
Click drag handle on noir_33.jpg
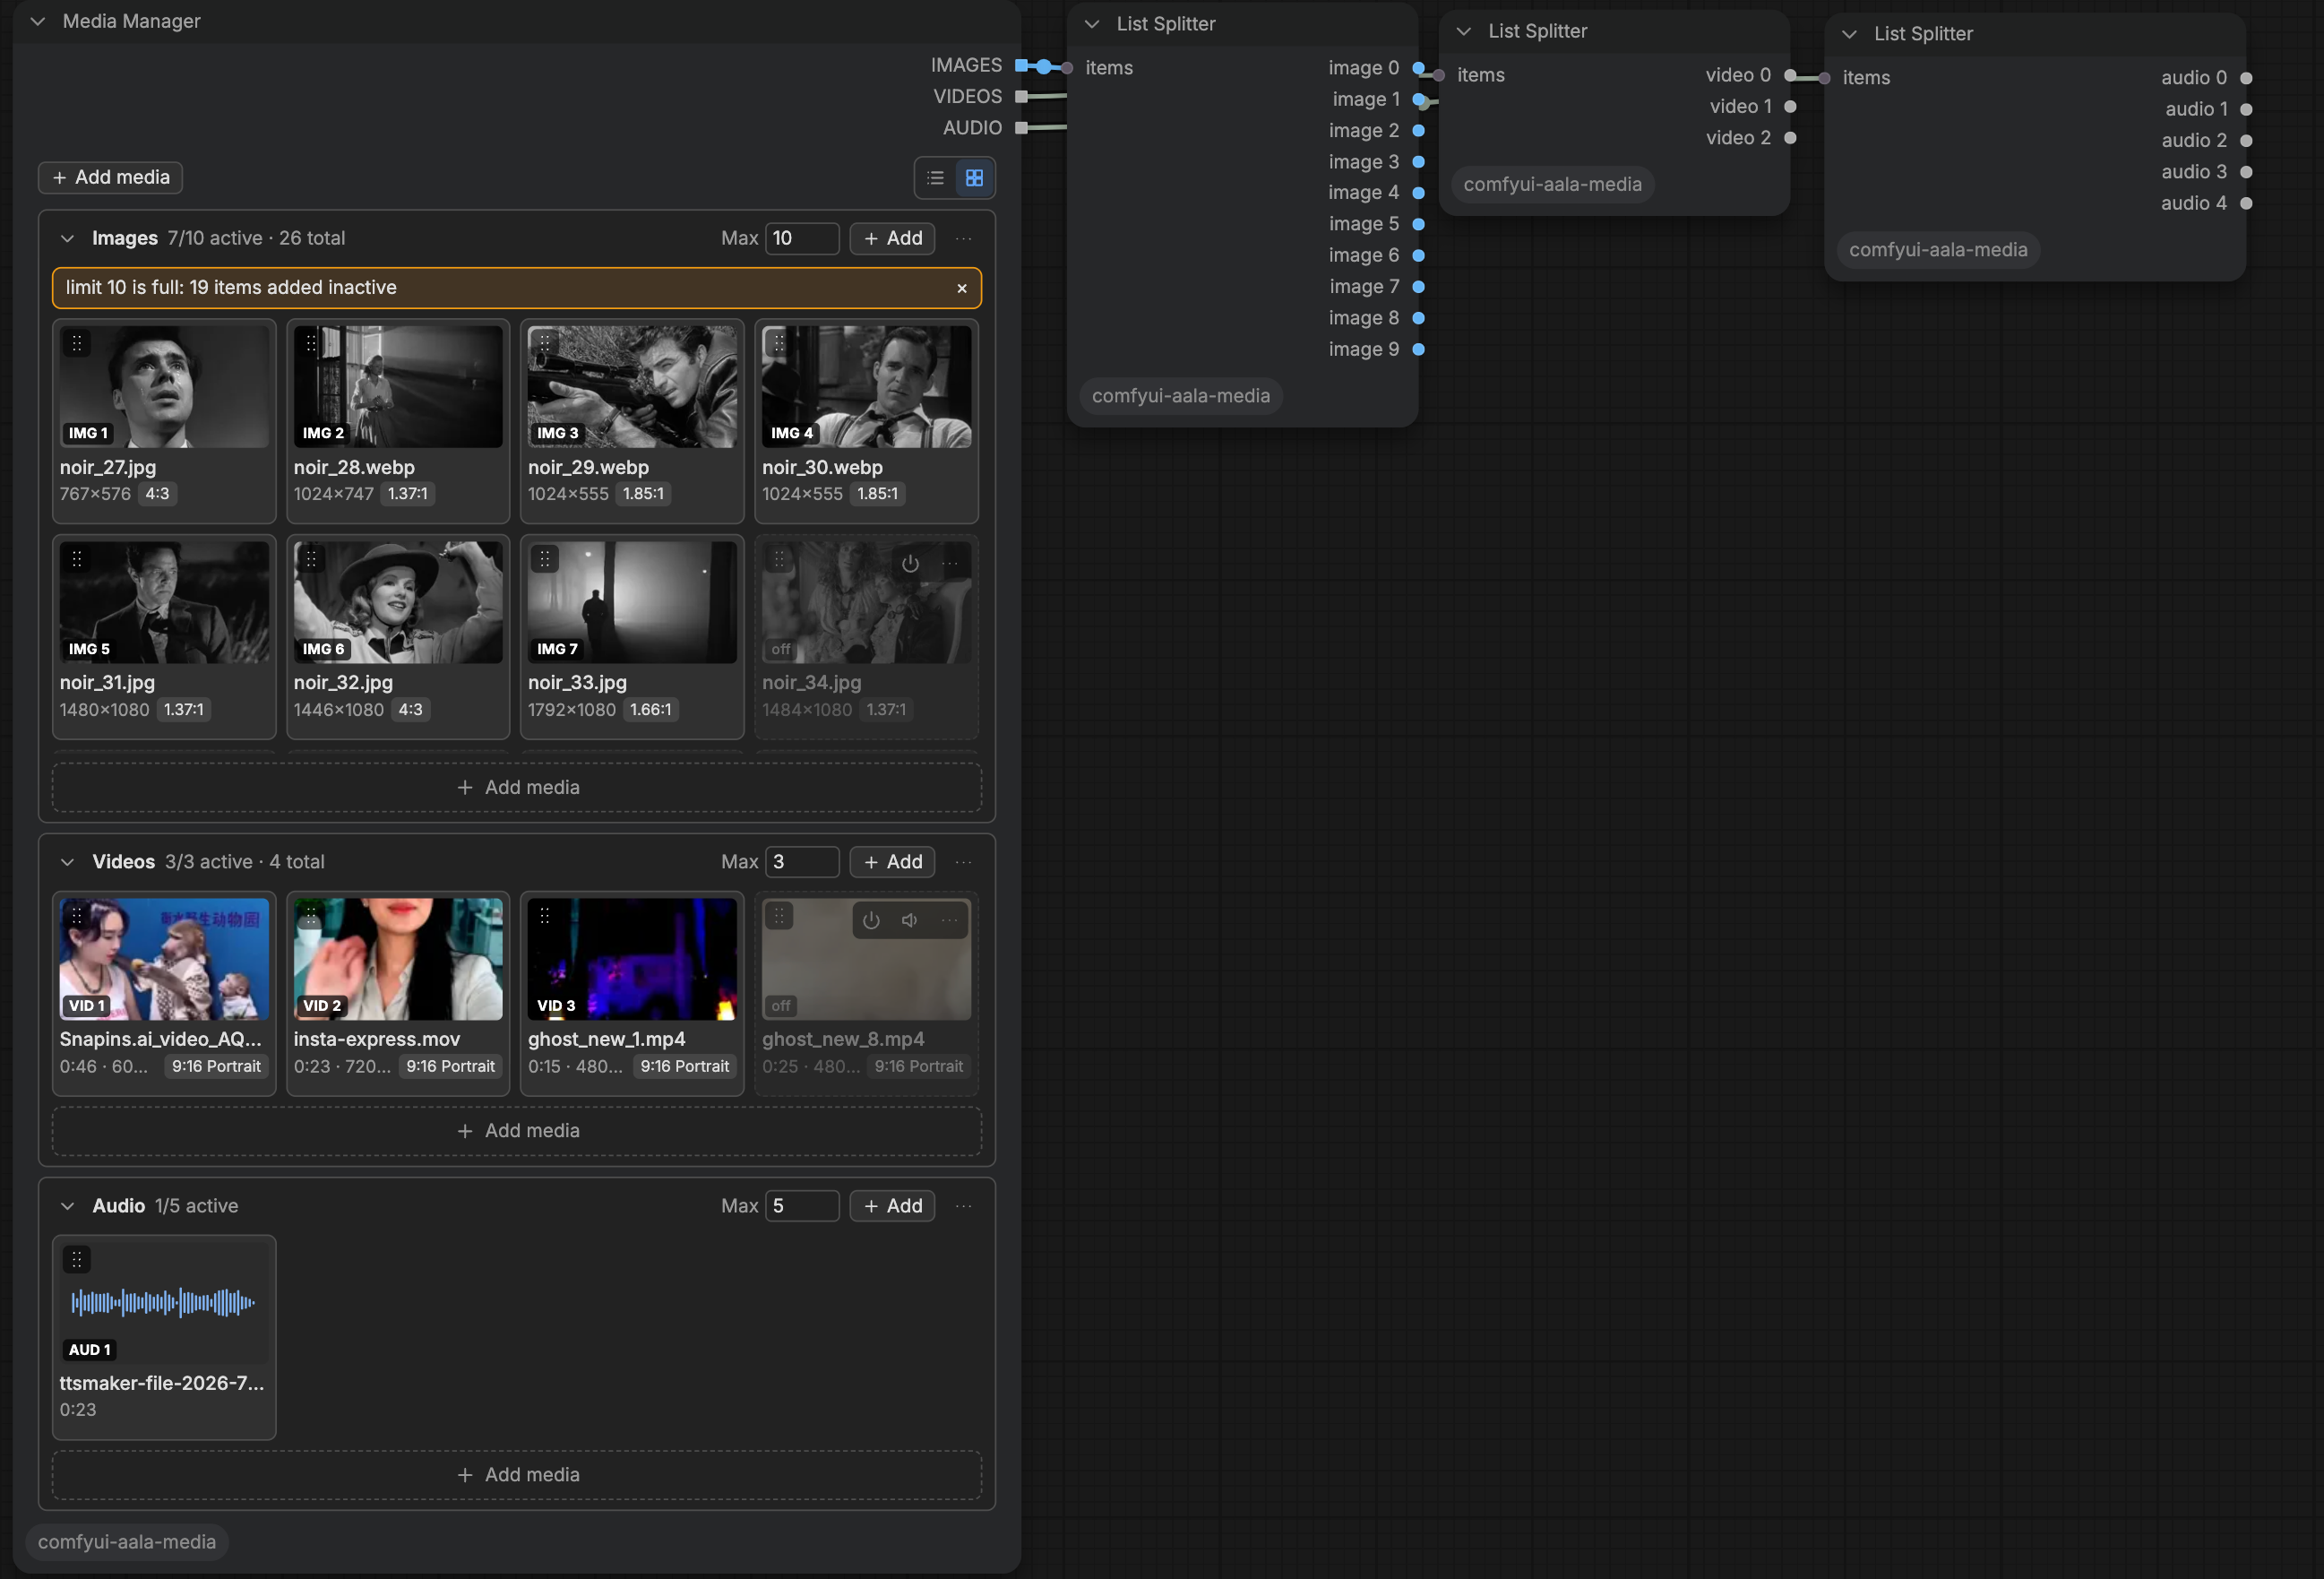click(545, 559)
